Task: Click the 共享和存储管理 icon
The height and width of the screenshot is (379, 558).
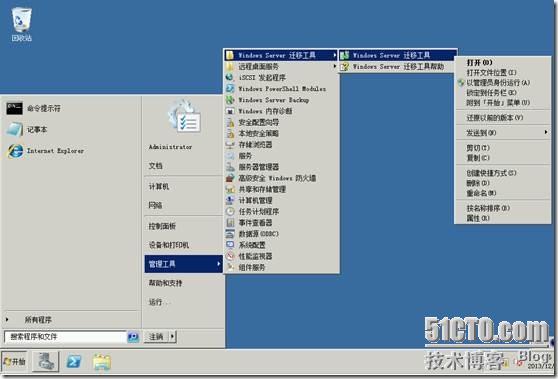Action: click(230, 189)
